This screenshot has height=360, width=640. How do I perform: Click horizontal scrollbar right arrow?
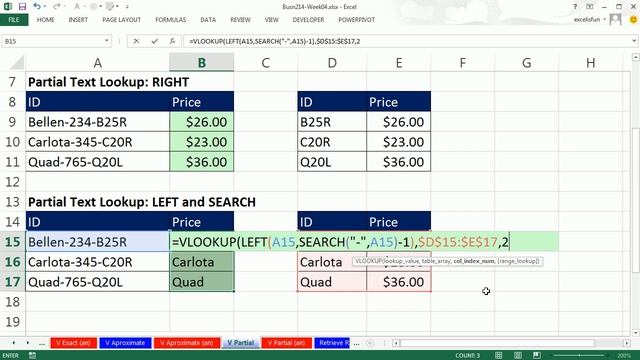627,343
